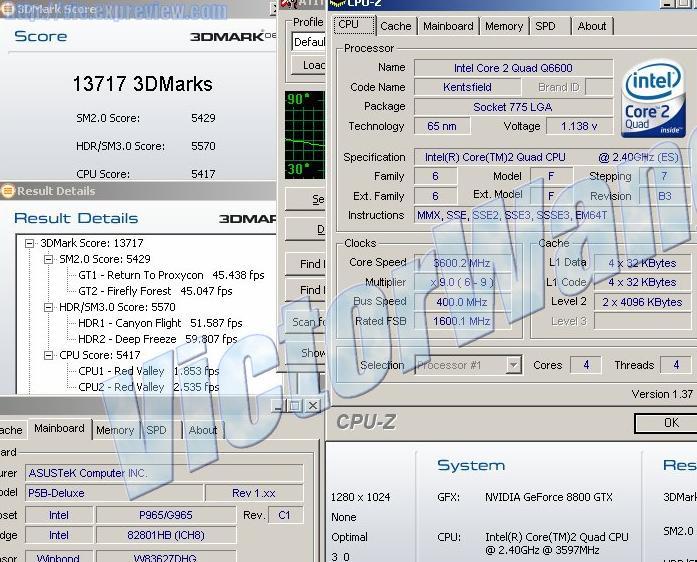
Task: Collapse the 3DMark Score tree node
Action: click(30, 243)
